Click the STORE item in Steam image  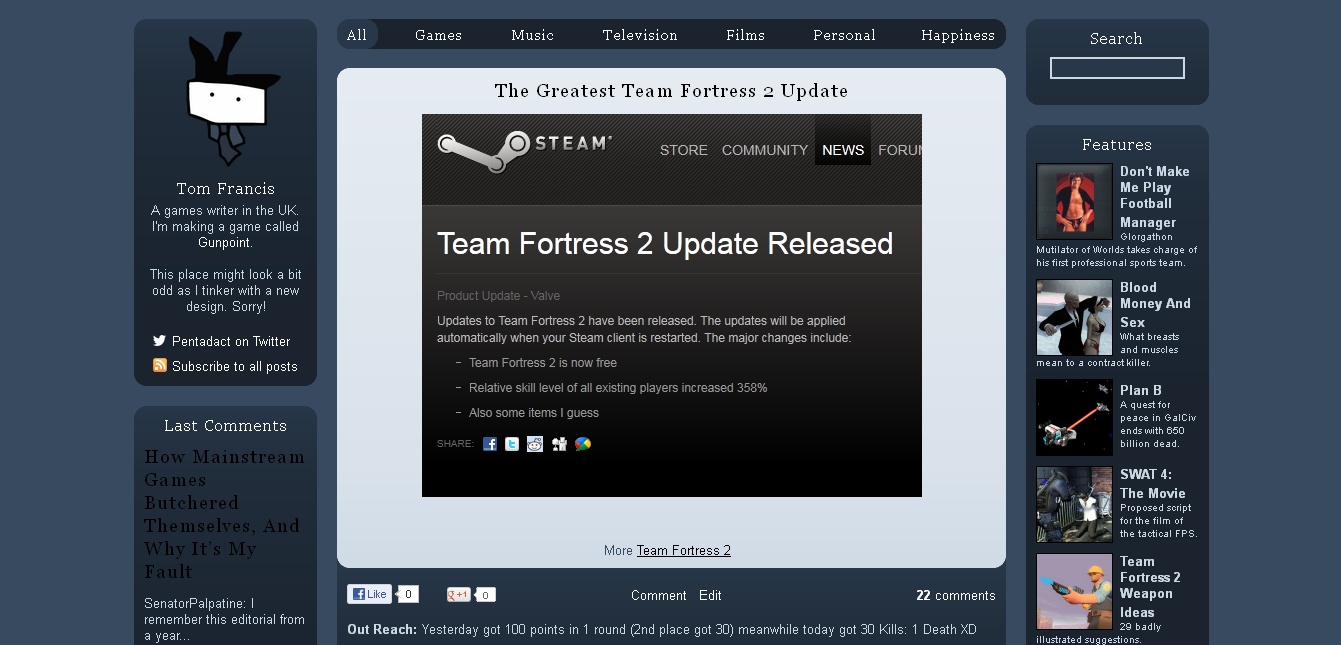tap(684, 150)
